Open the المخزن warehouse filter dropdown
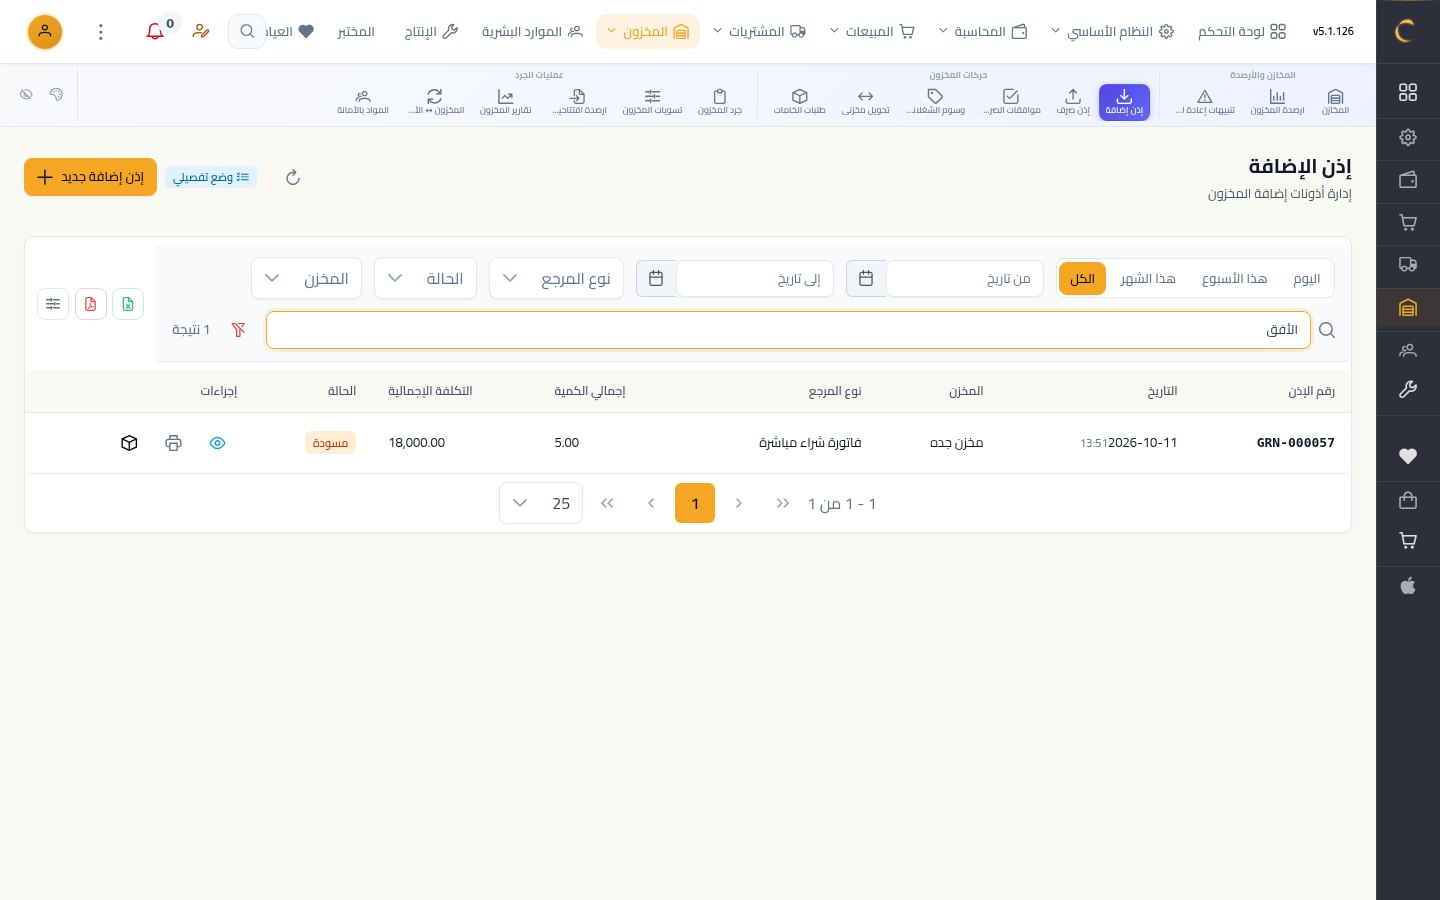This screenshot has height=900, width=1440. click(x=306, y=278)
